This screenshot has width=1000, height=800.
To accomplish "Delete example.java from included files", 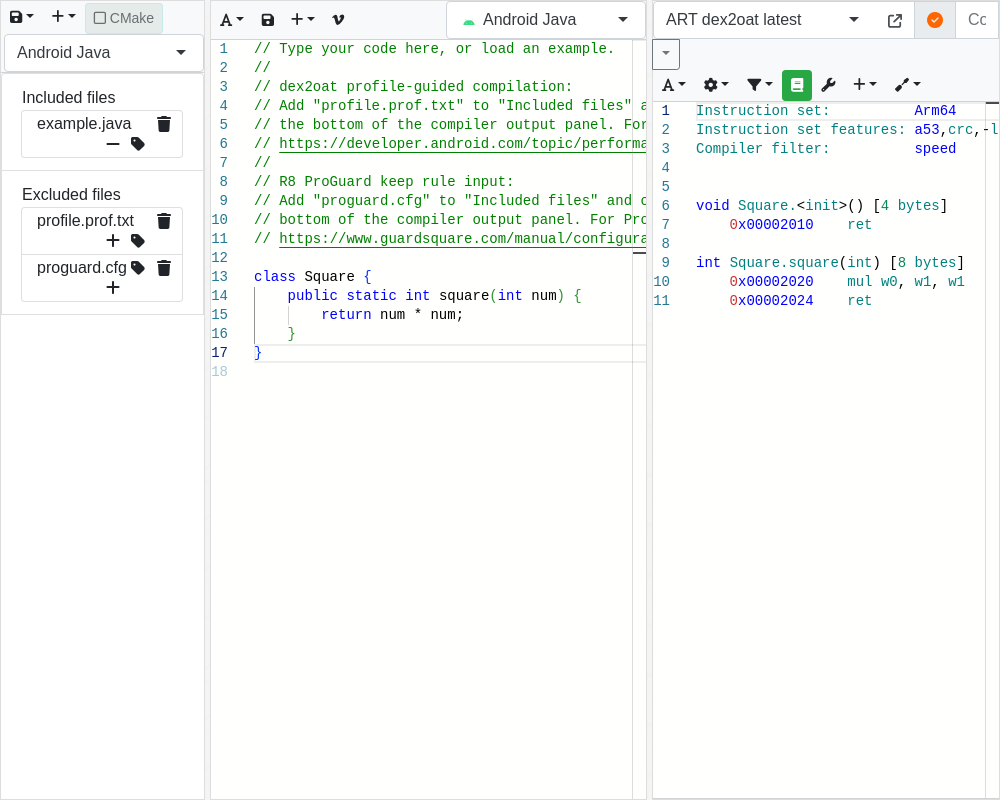I will coord(164,124).
